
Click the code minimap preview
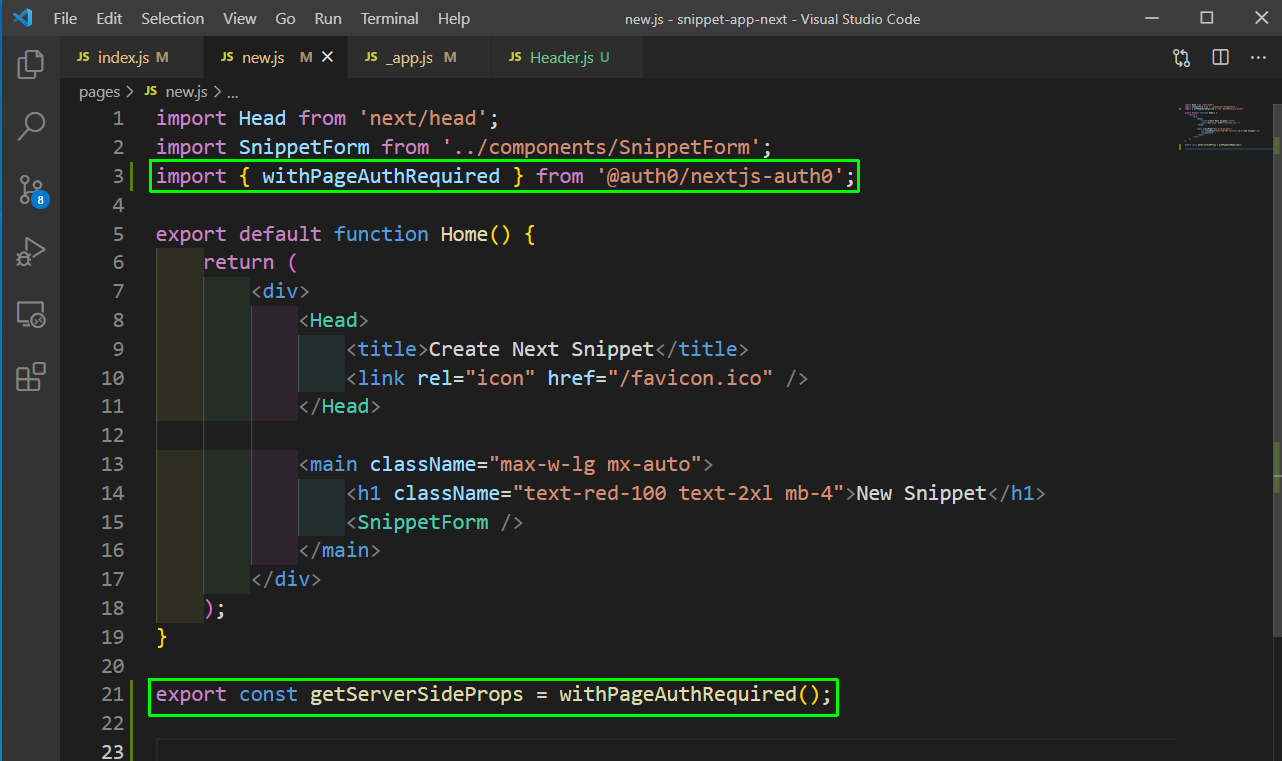[1222, 125]
